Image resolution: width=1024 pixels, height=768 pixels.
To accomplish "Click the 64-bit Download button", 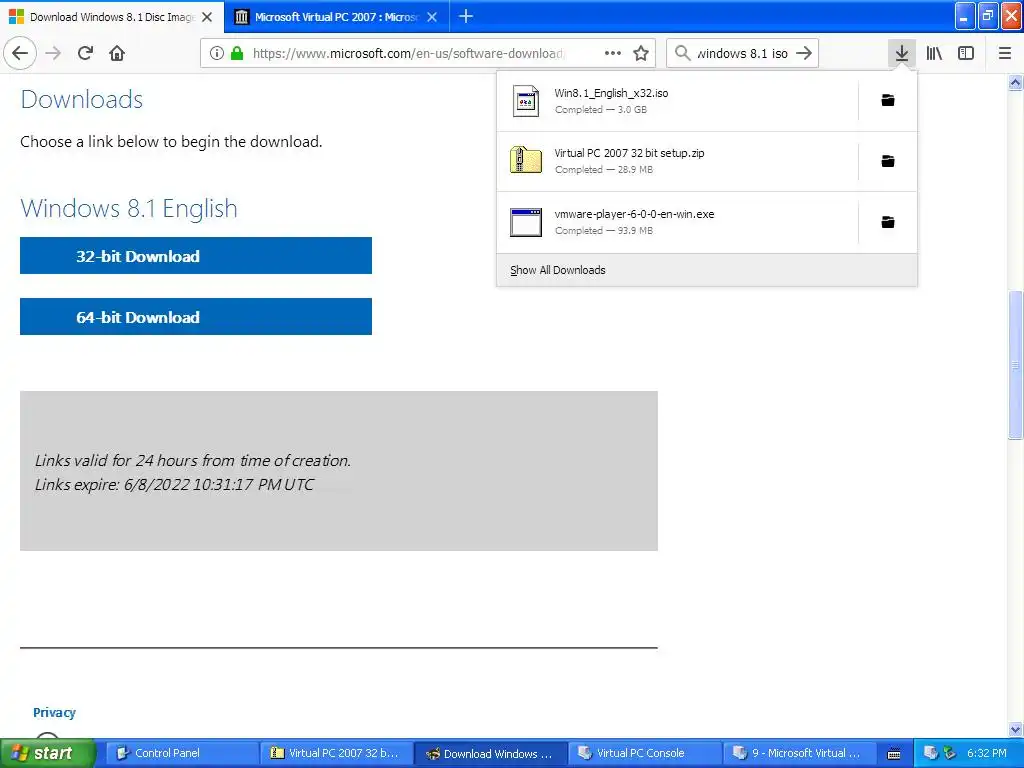I will [196, 317].
